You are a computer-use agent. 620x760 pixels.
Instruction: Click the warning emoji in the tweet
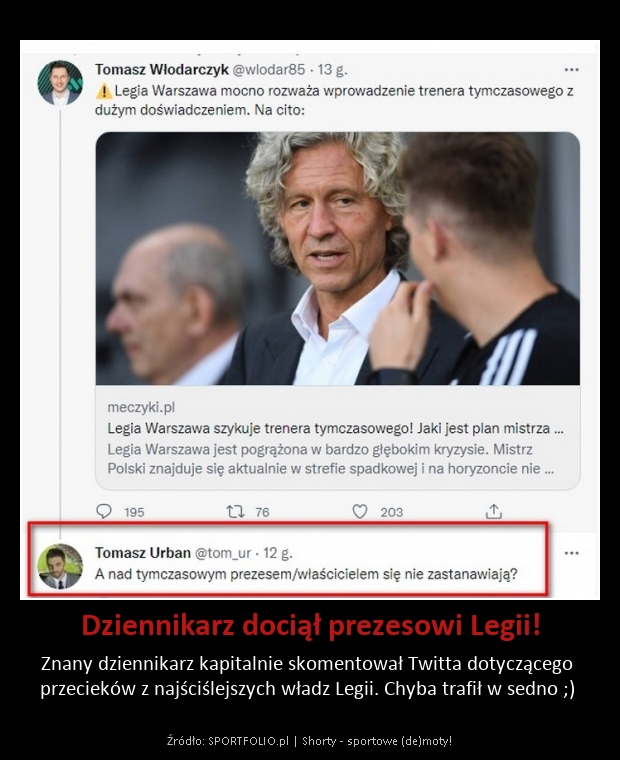tap(103, 91)
